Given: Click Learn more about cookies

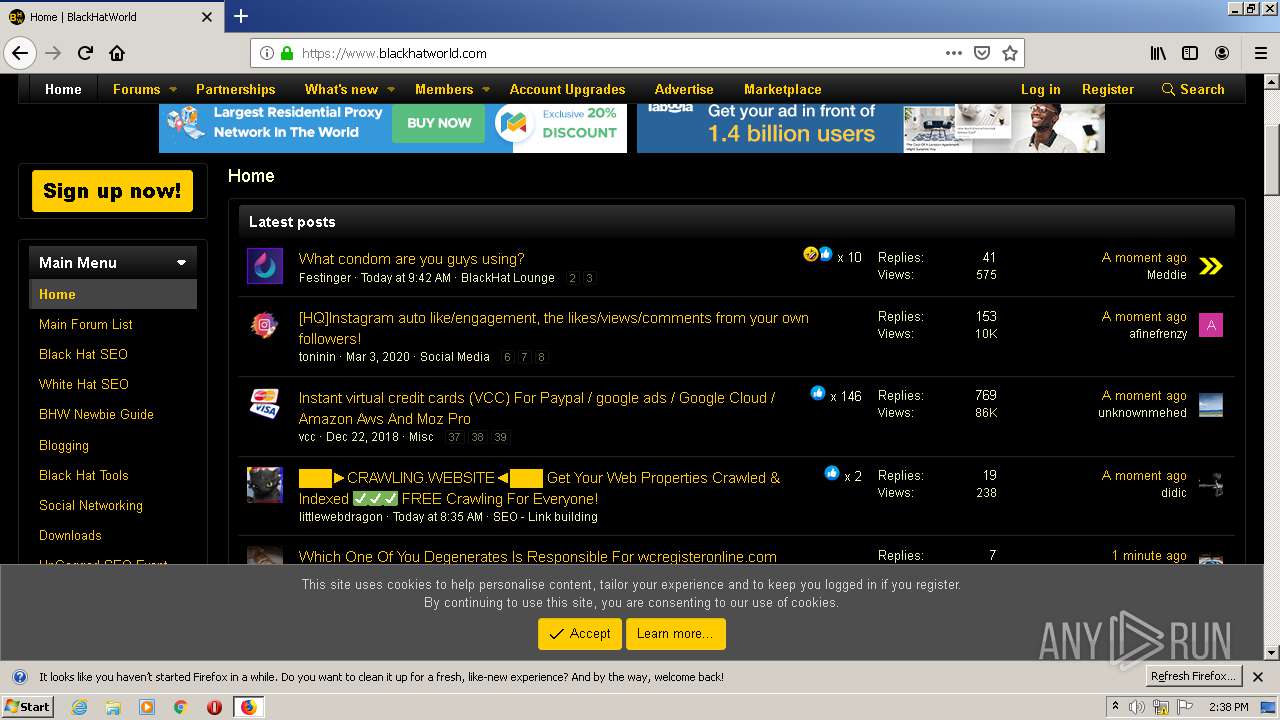Looking at the screenshot, I should (675, 634).
